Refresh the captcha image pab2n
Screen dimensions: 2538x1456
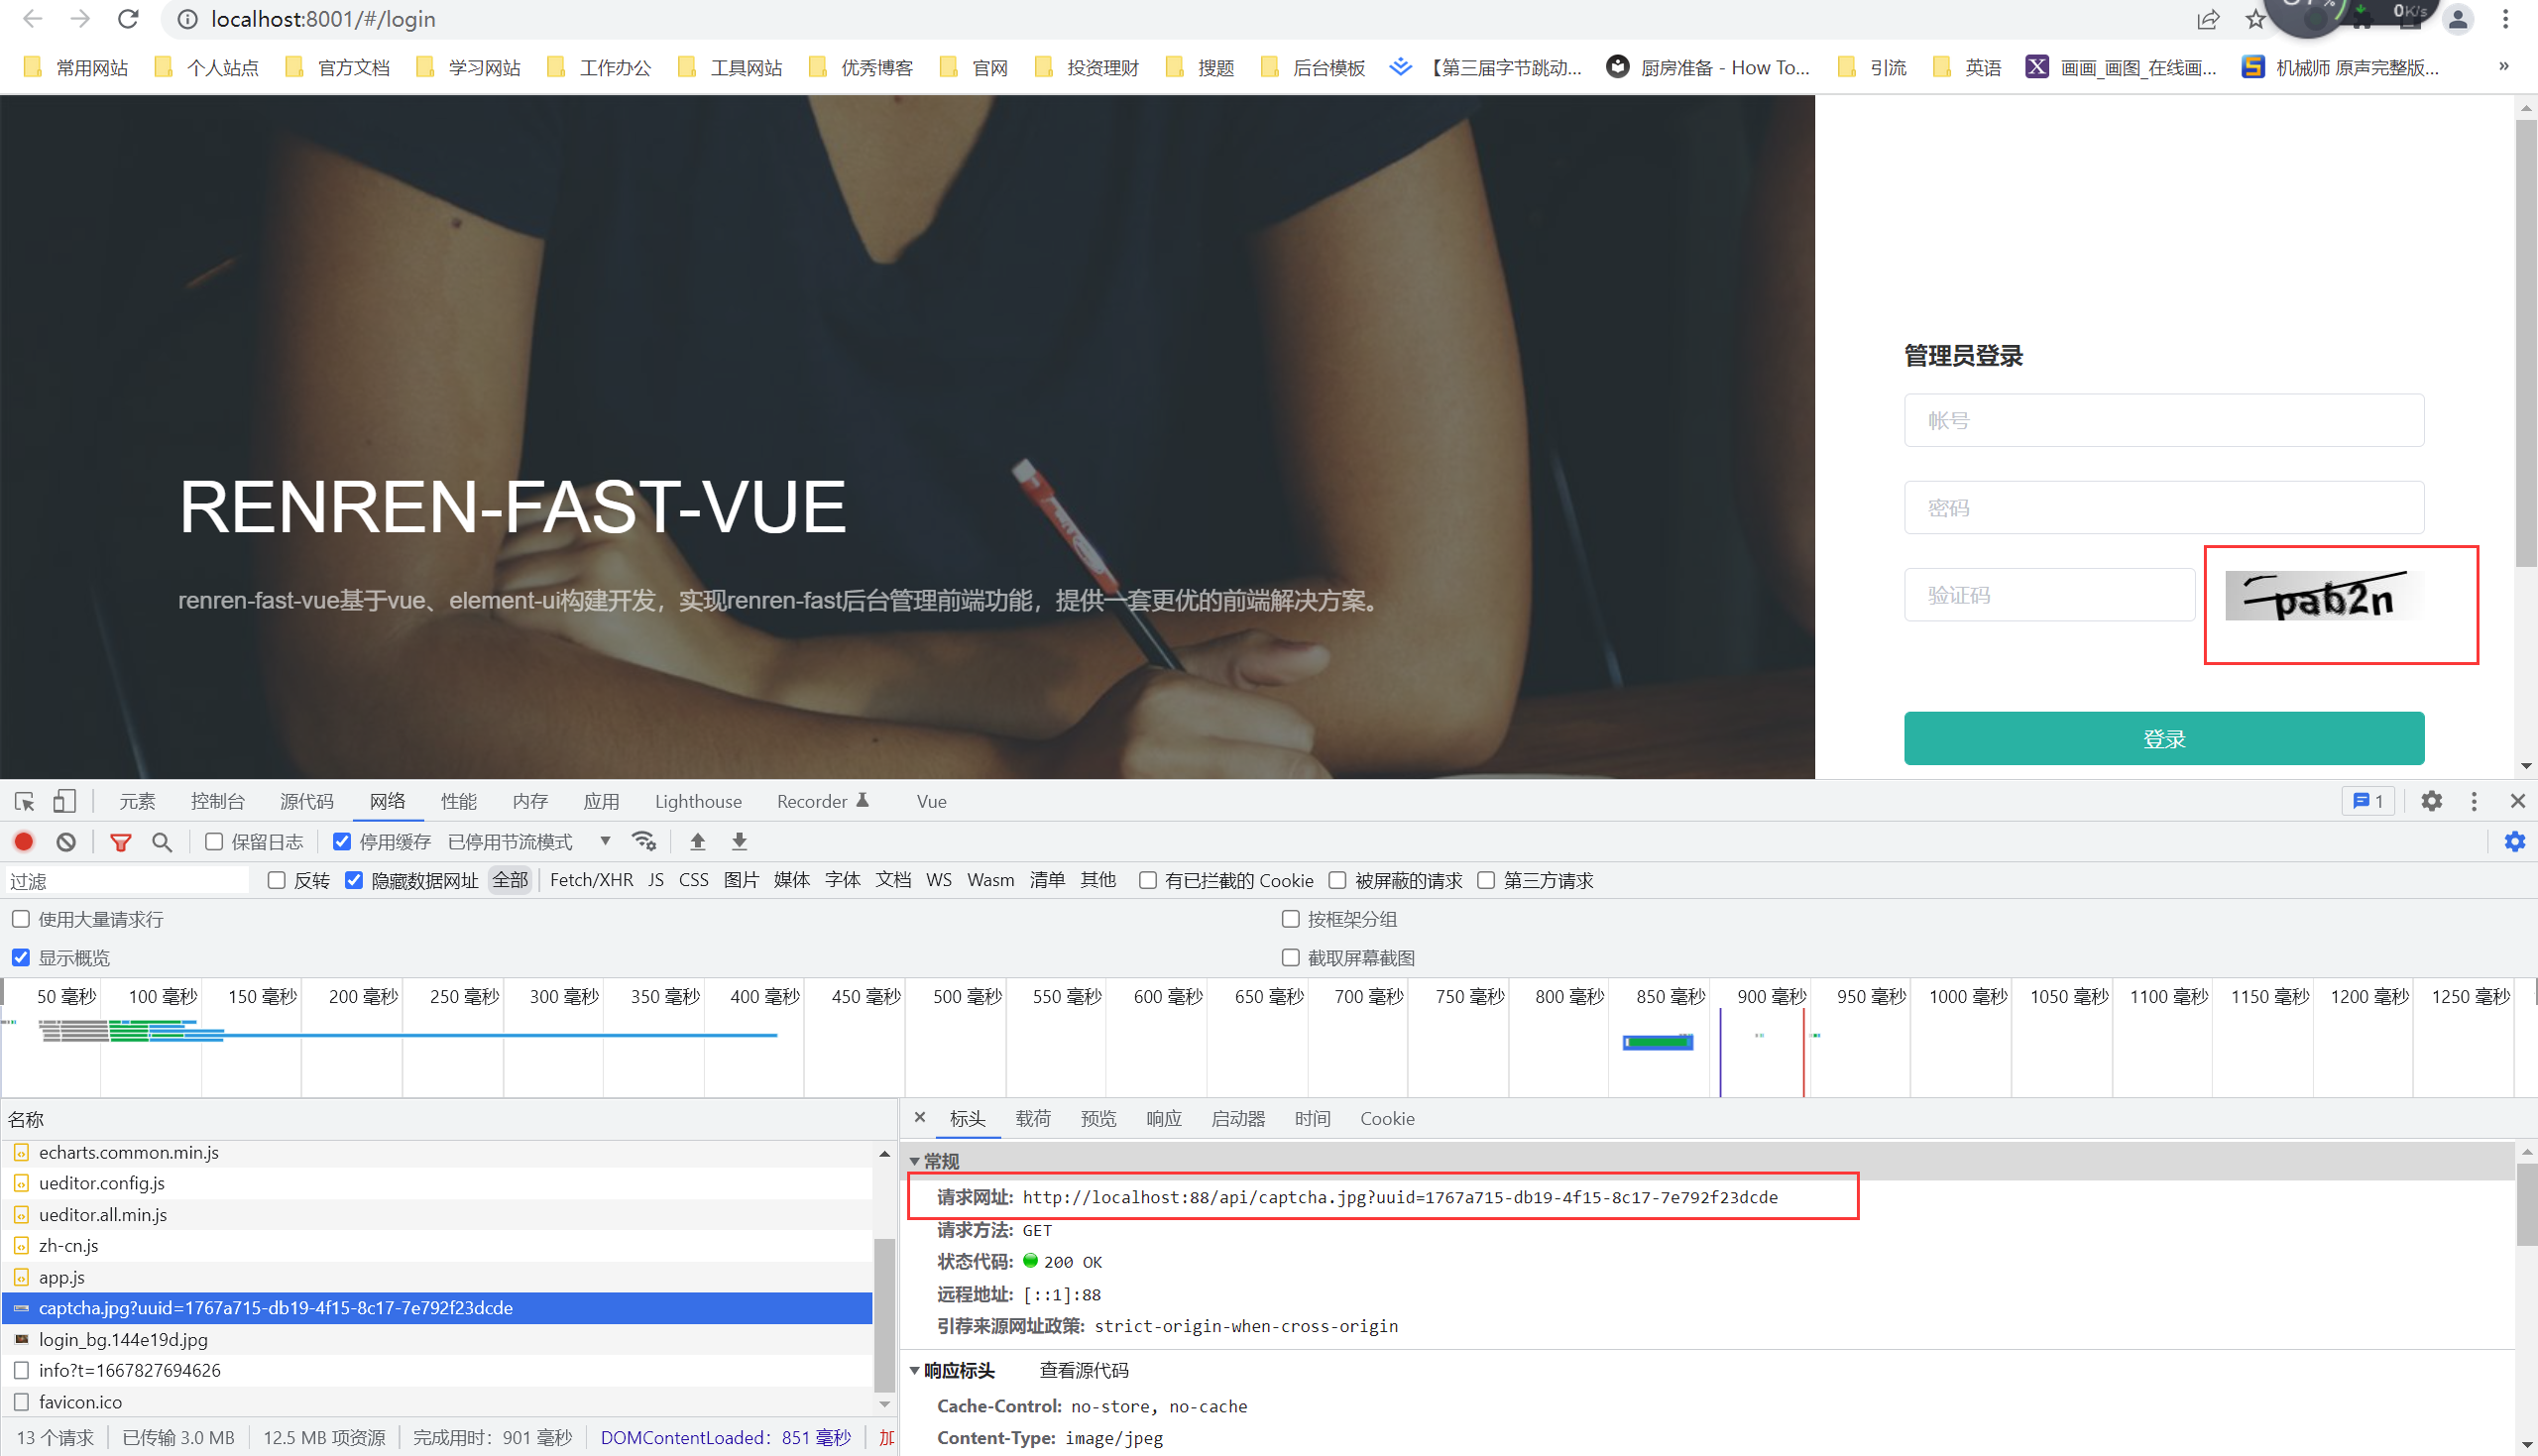click(2324, 595)
